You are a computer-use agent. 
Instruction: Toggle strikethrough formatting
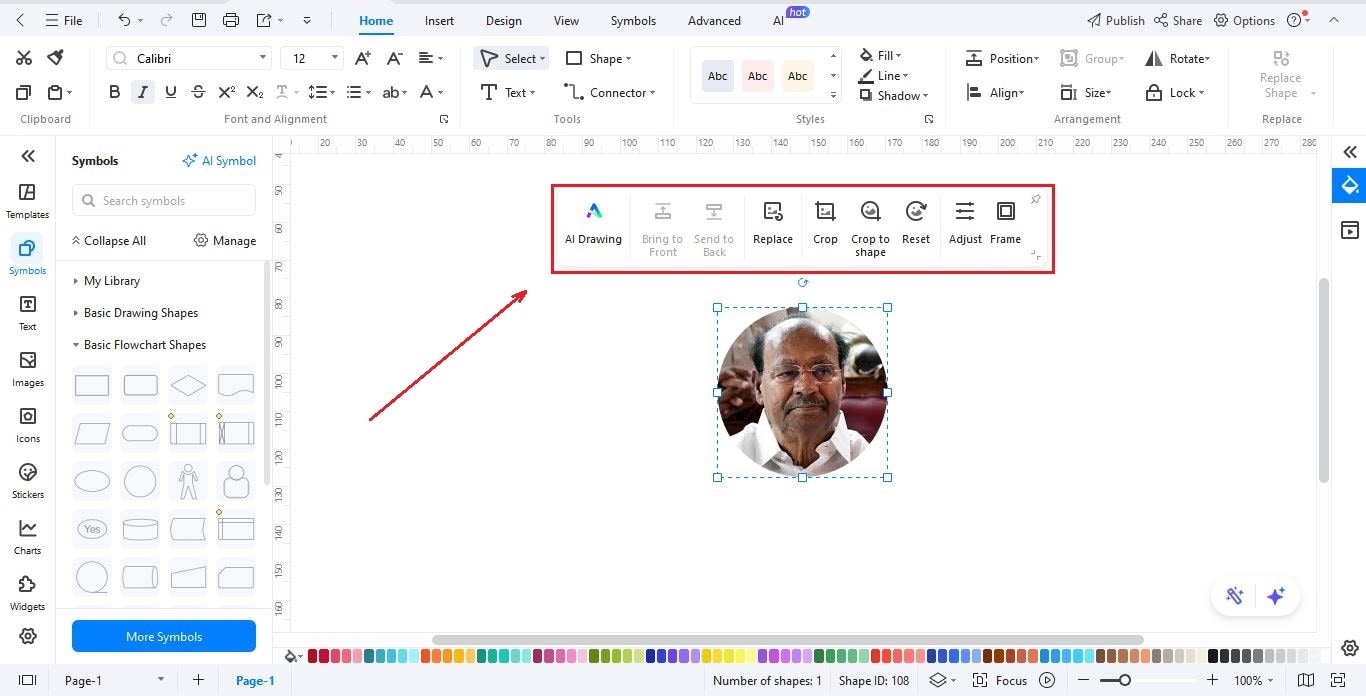tap(198, 91)
